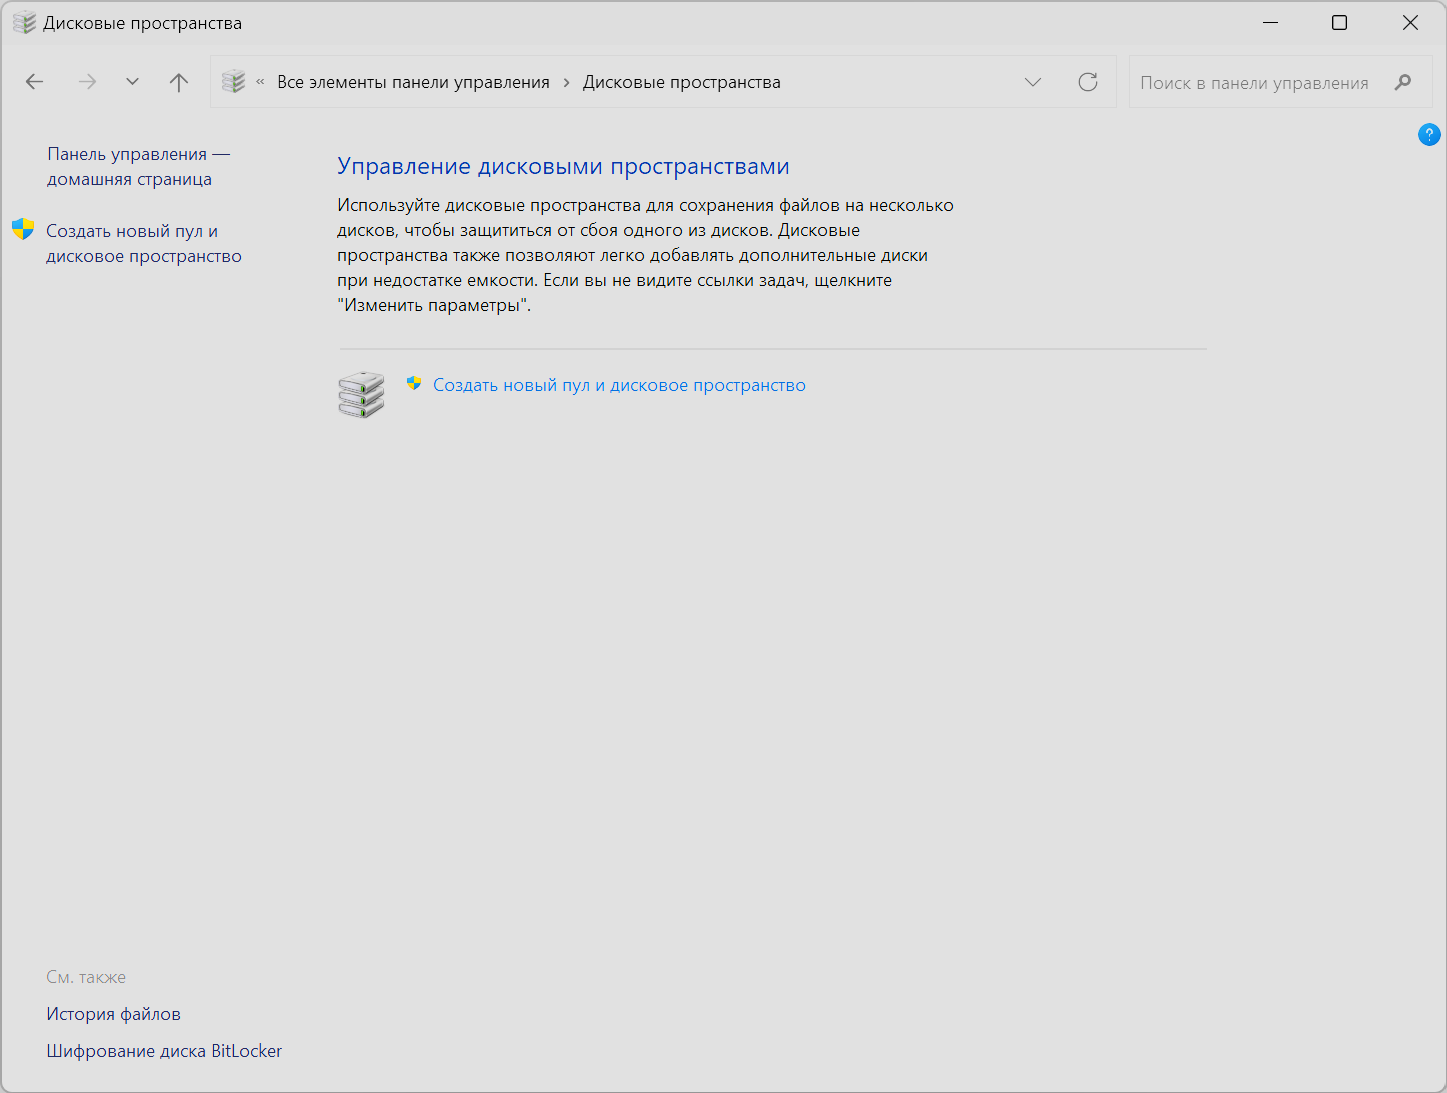Click main pane "Создать новый пул" link
The width and height of the screenshot is (1447, 1093).
619,385
